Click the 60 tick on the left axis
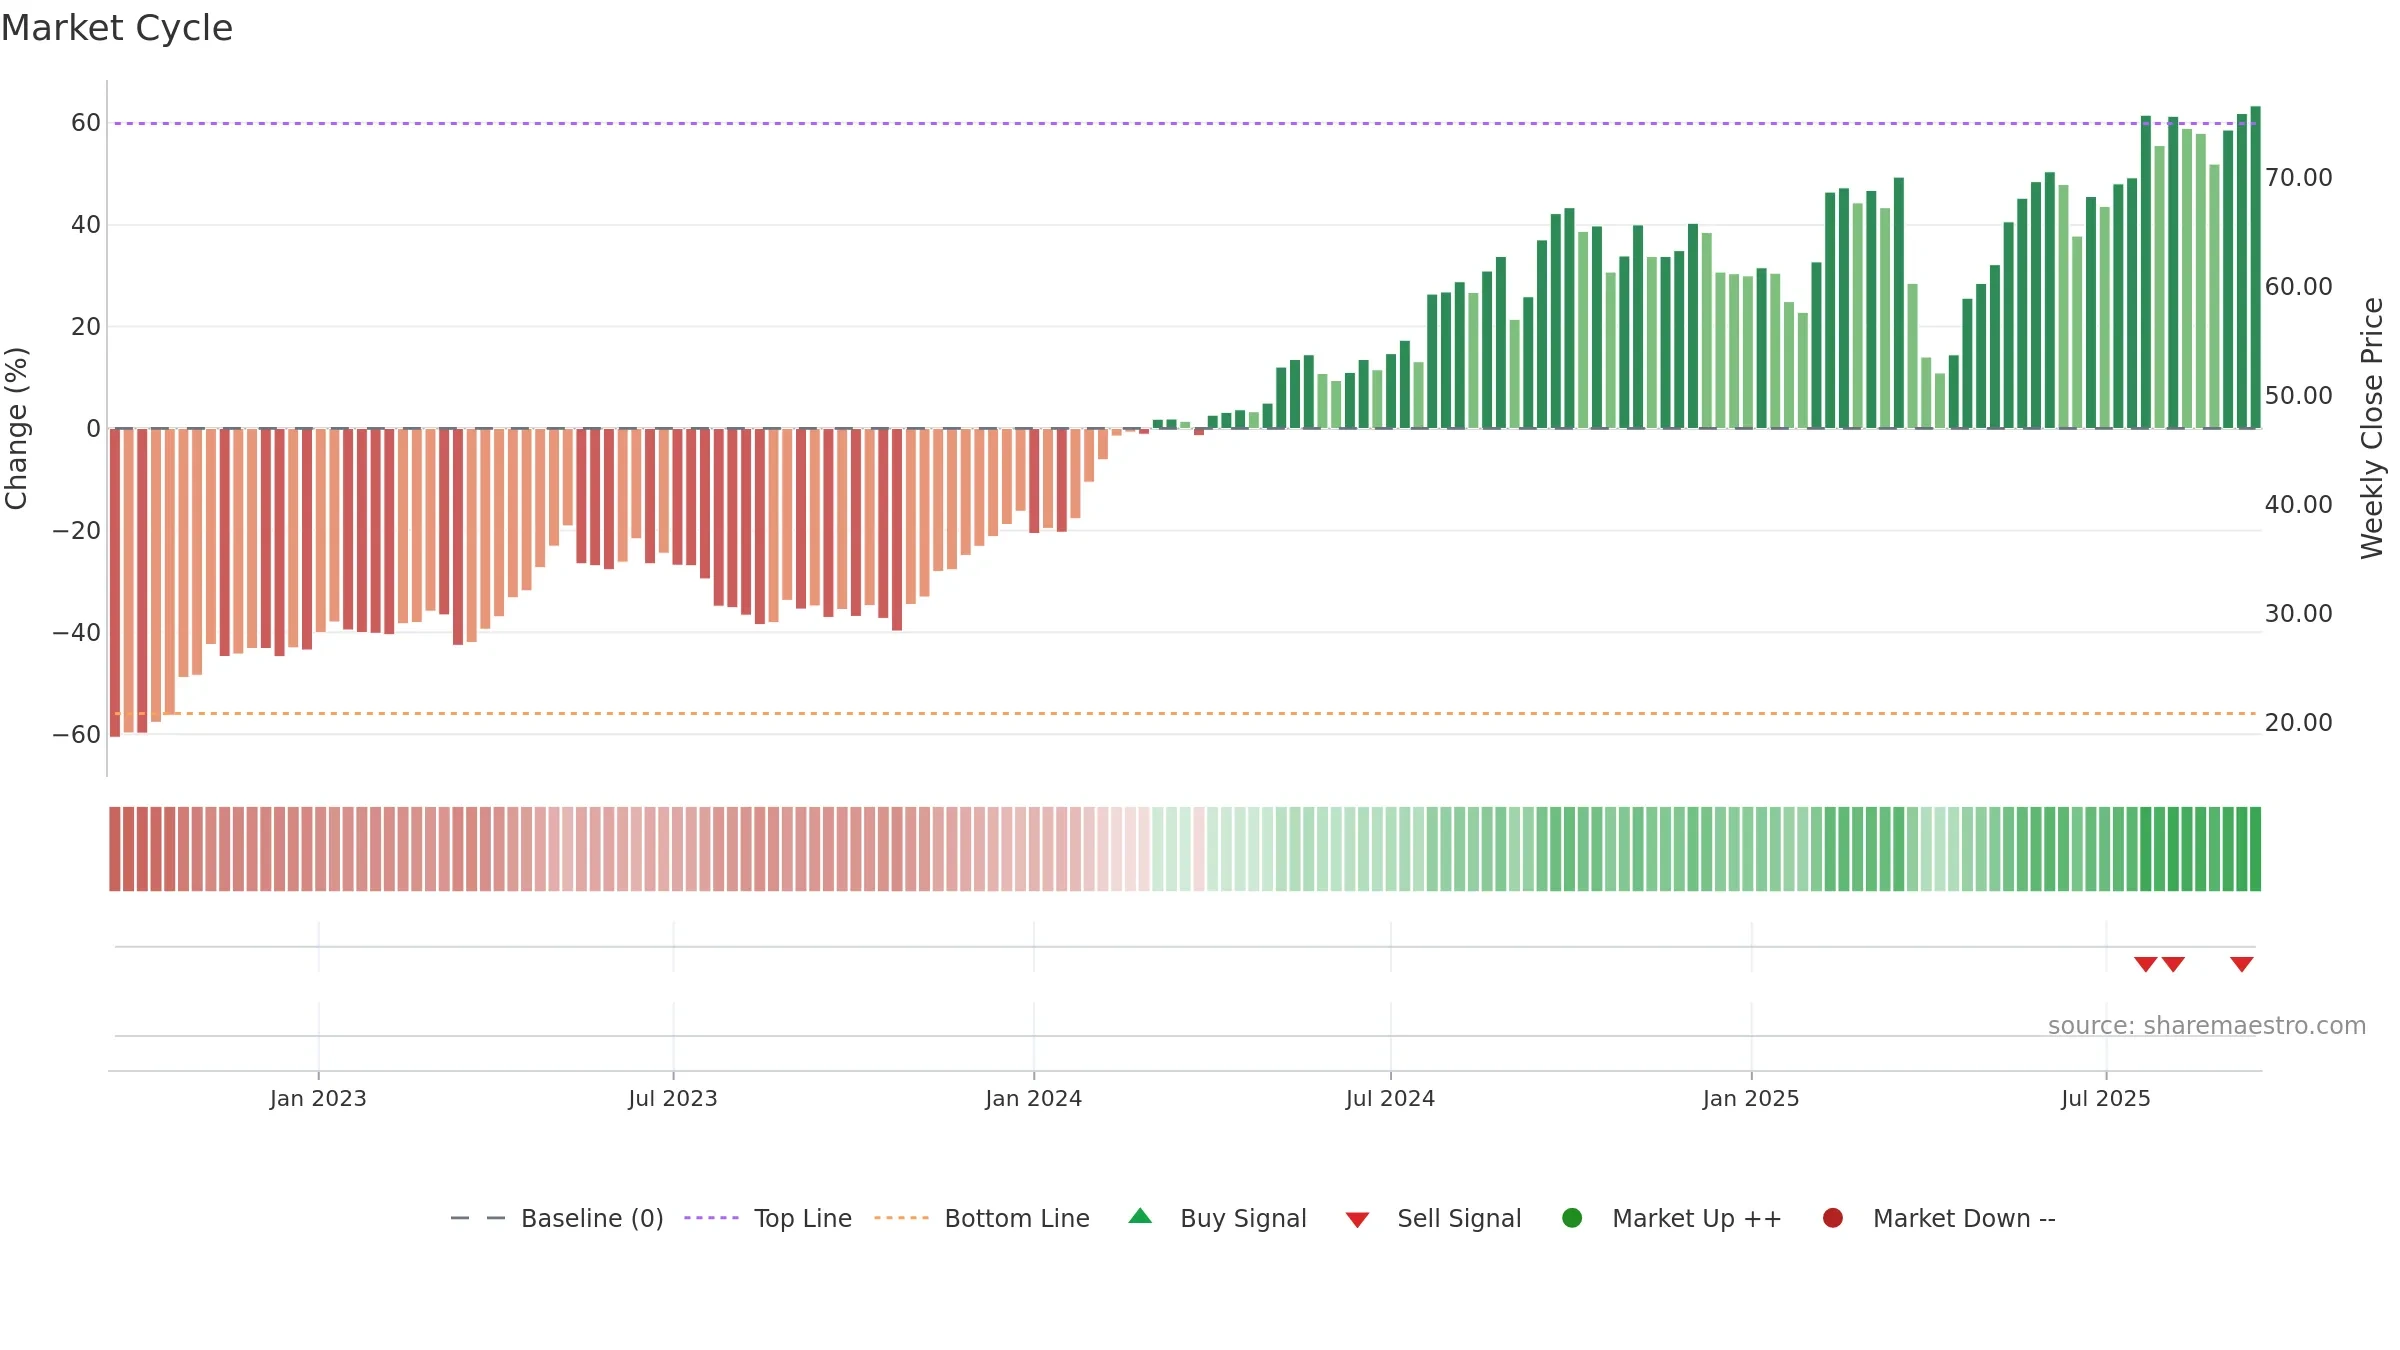This screenshot has width=2400, height=1350. (86, 123)
